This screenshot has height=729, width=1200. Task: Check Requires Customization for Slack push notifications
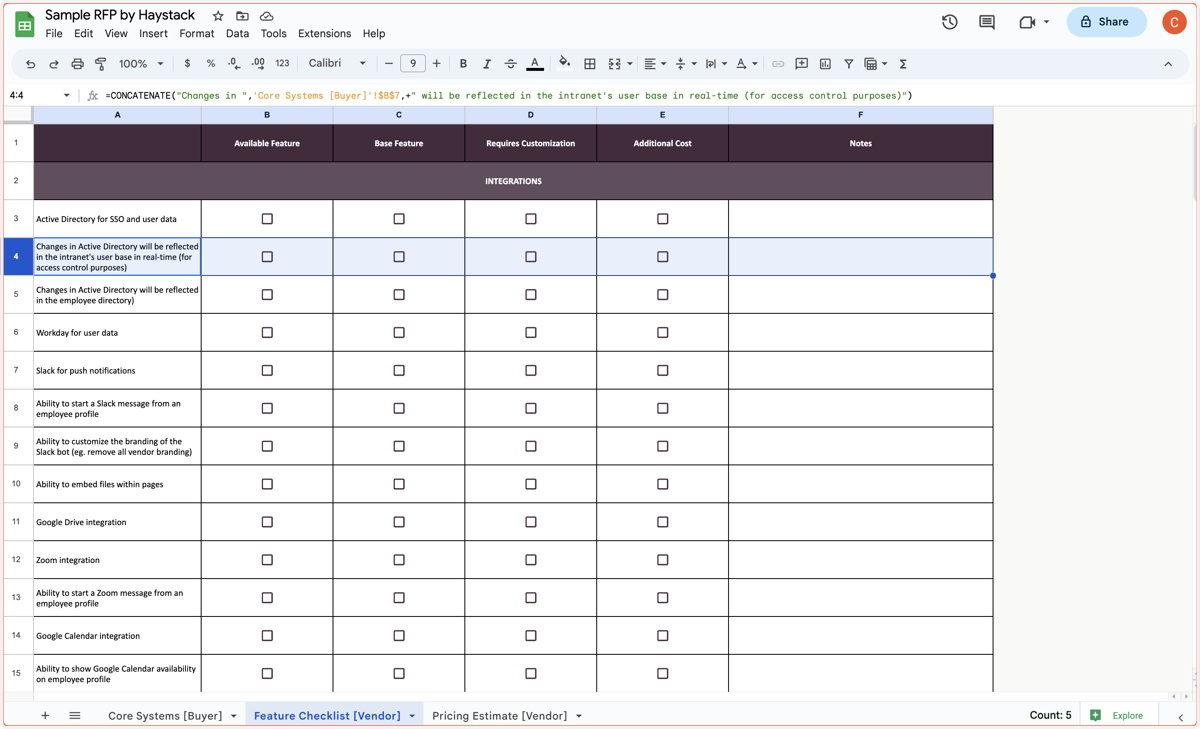[531, 371]
